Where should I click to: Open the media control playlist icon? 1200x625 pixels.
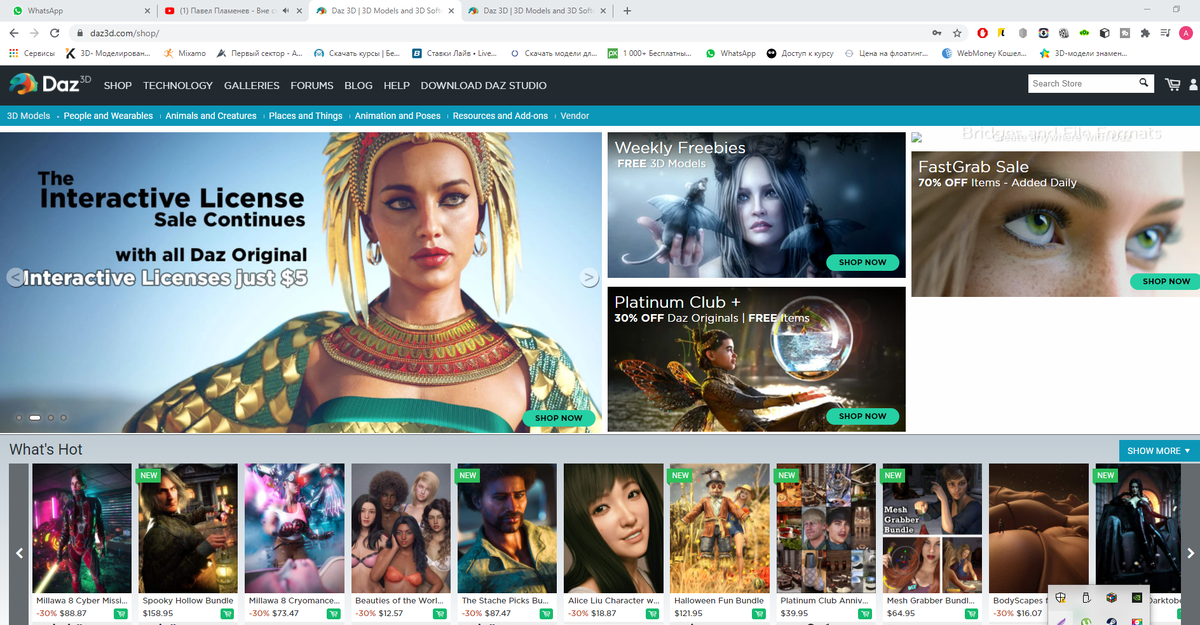tap(1165, 33)
